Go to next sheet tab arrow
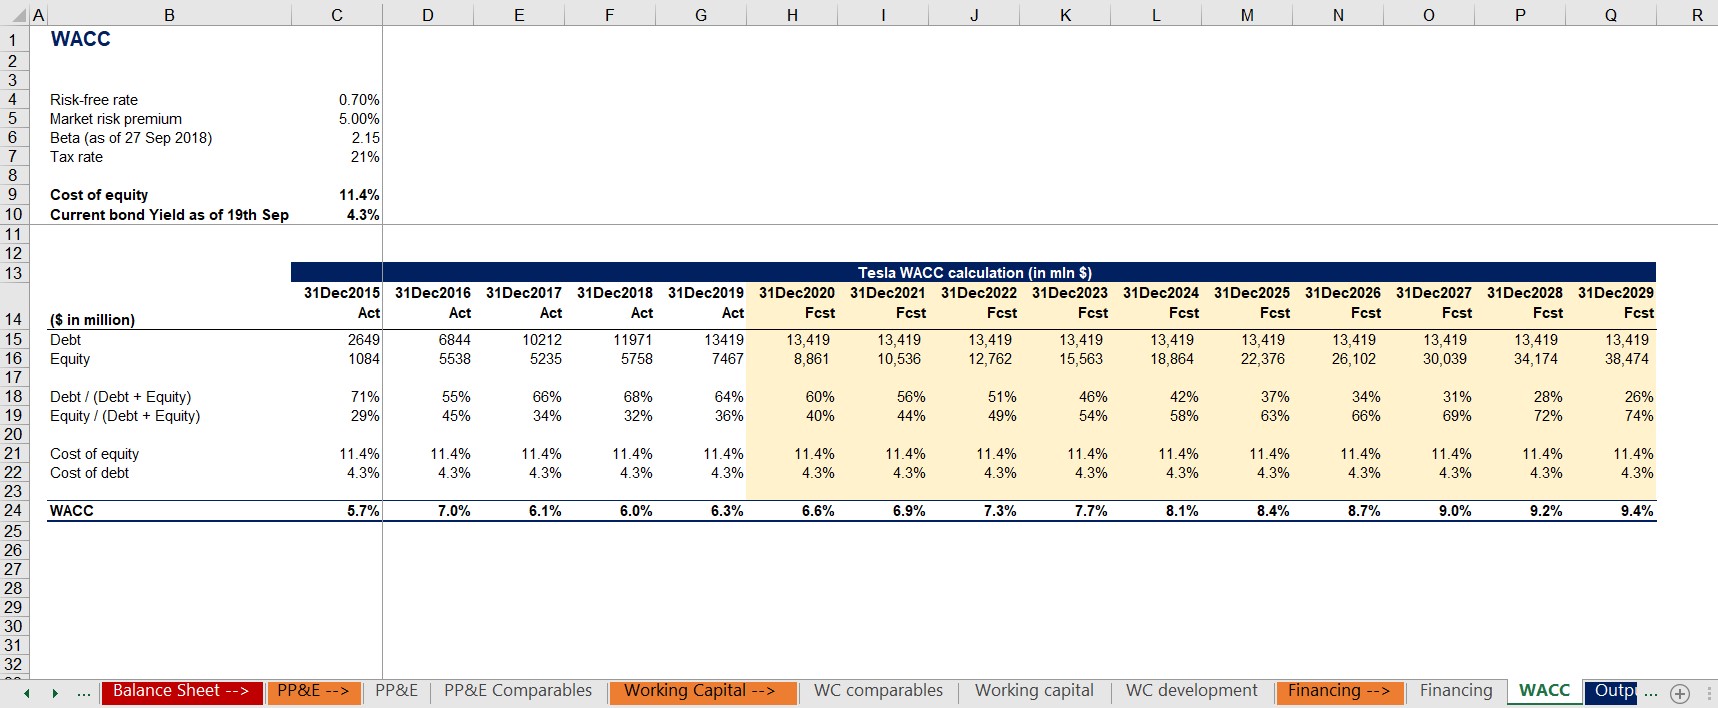This screenshot has height=708, width=1718. coord(55,693)
